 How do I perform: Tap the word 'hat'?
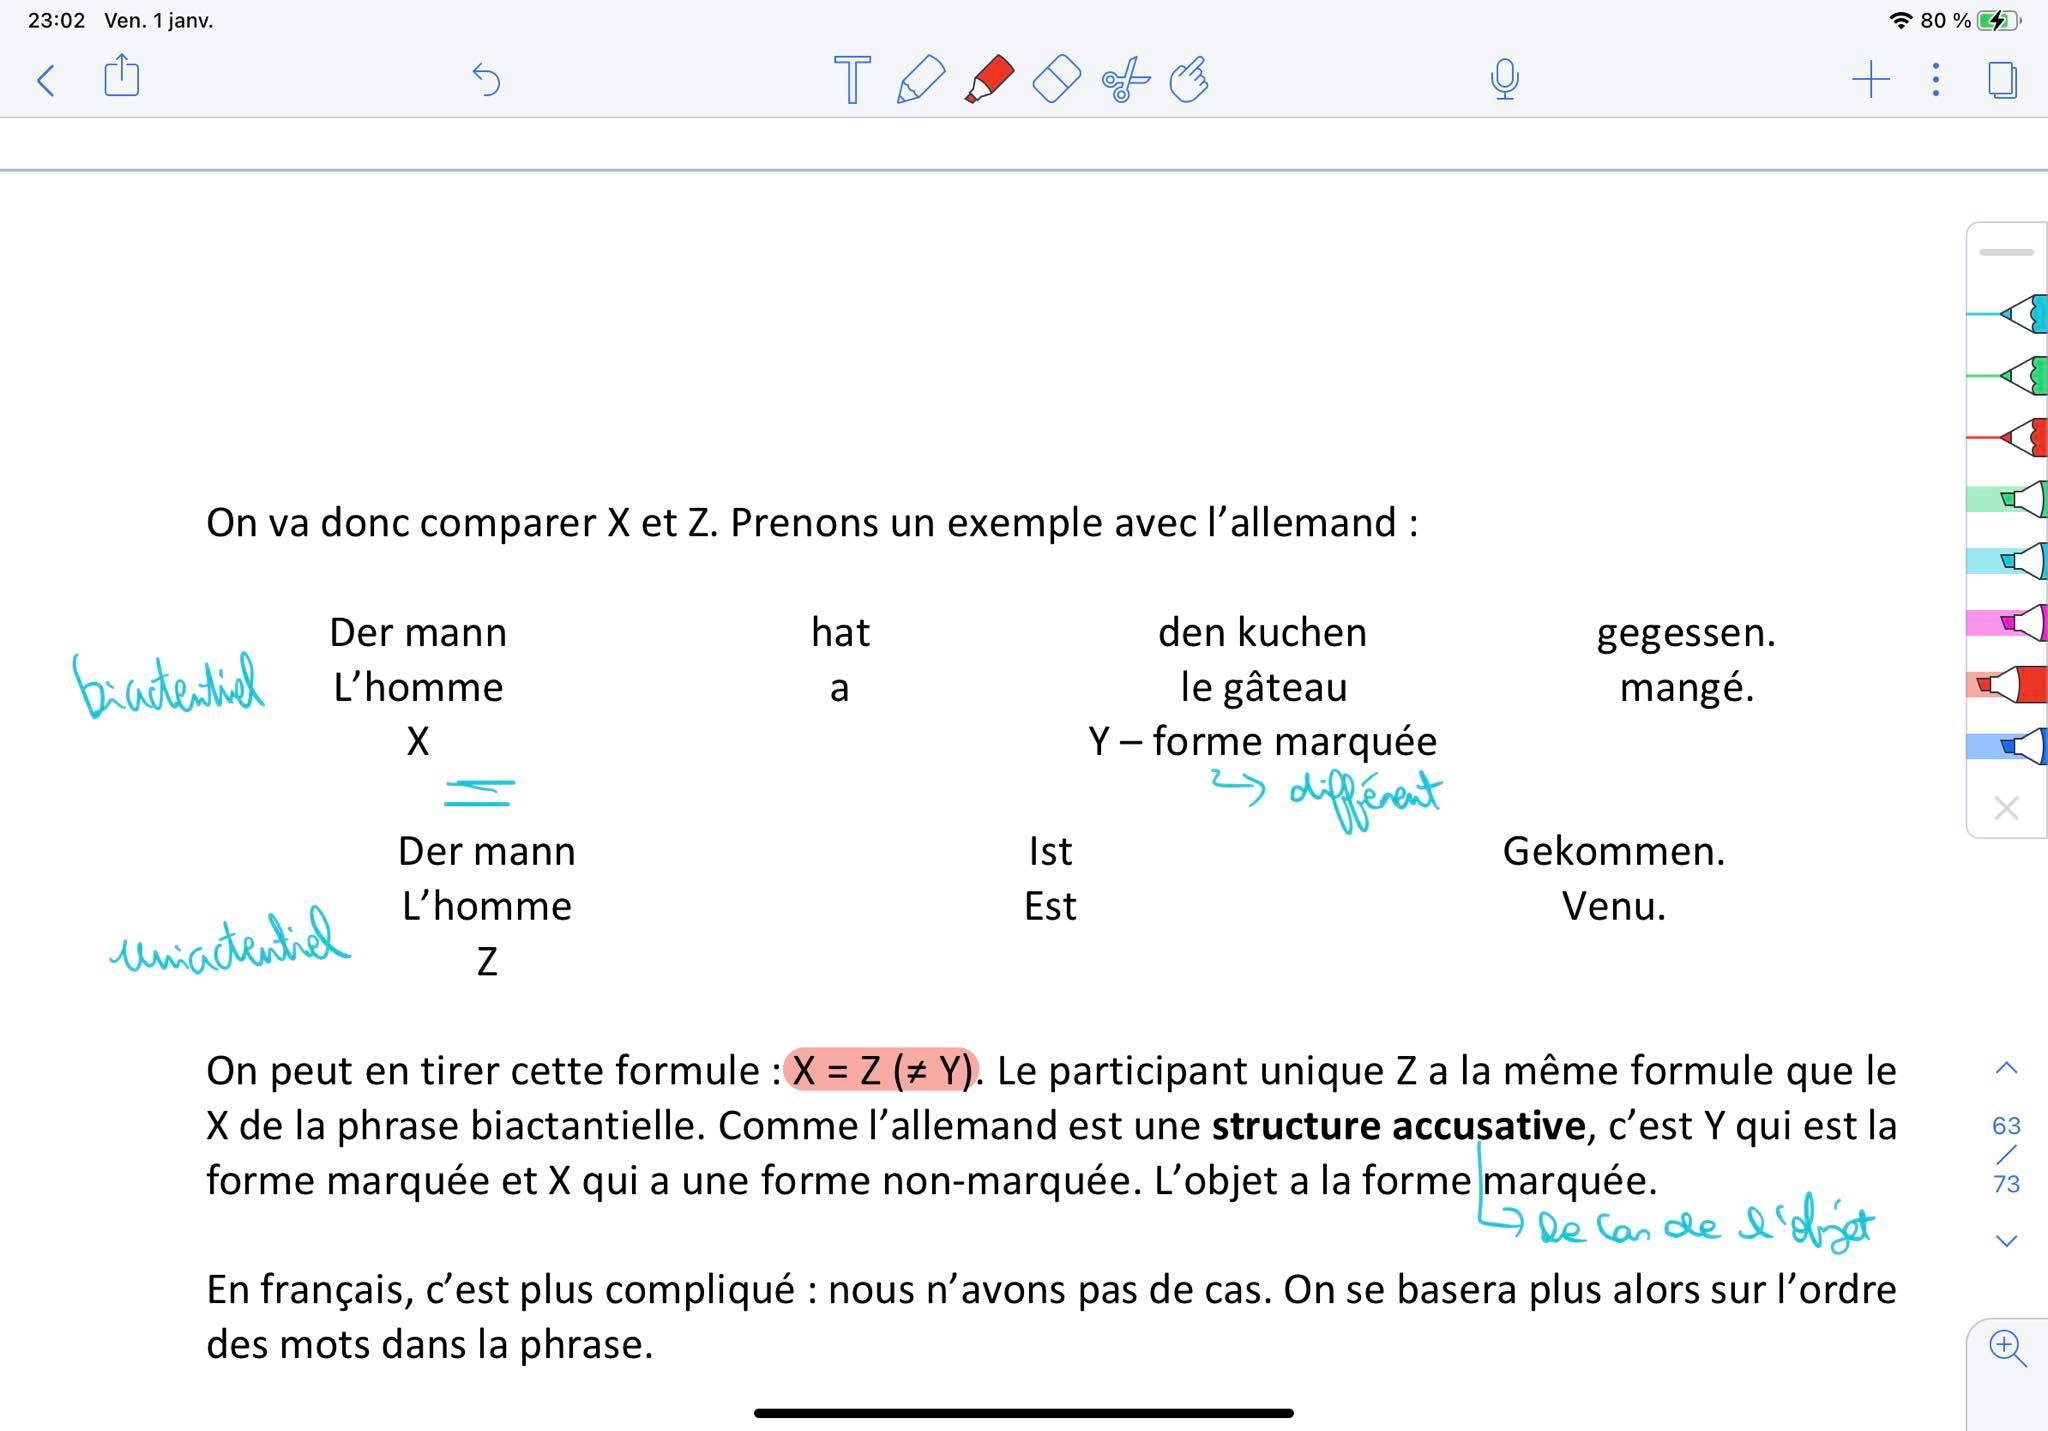click(x=840, y=632)
